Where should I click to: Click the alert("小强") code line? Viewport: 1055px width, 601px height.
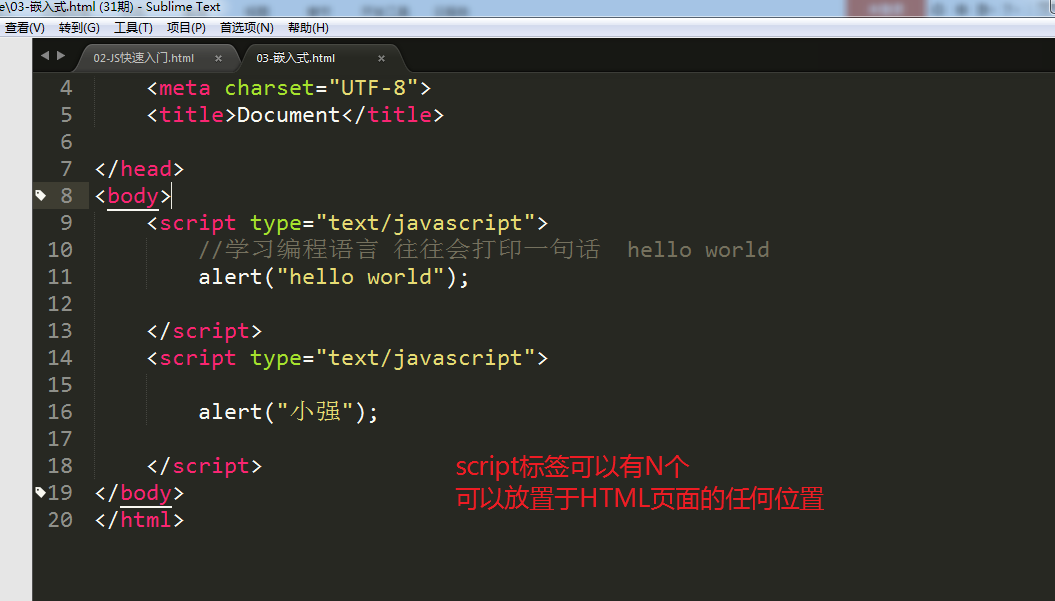coord(288,412)
